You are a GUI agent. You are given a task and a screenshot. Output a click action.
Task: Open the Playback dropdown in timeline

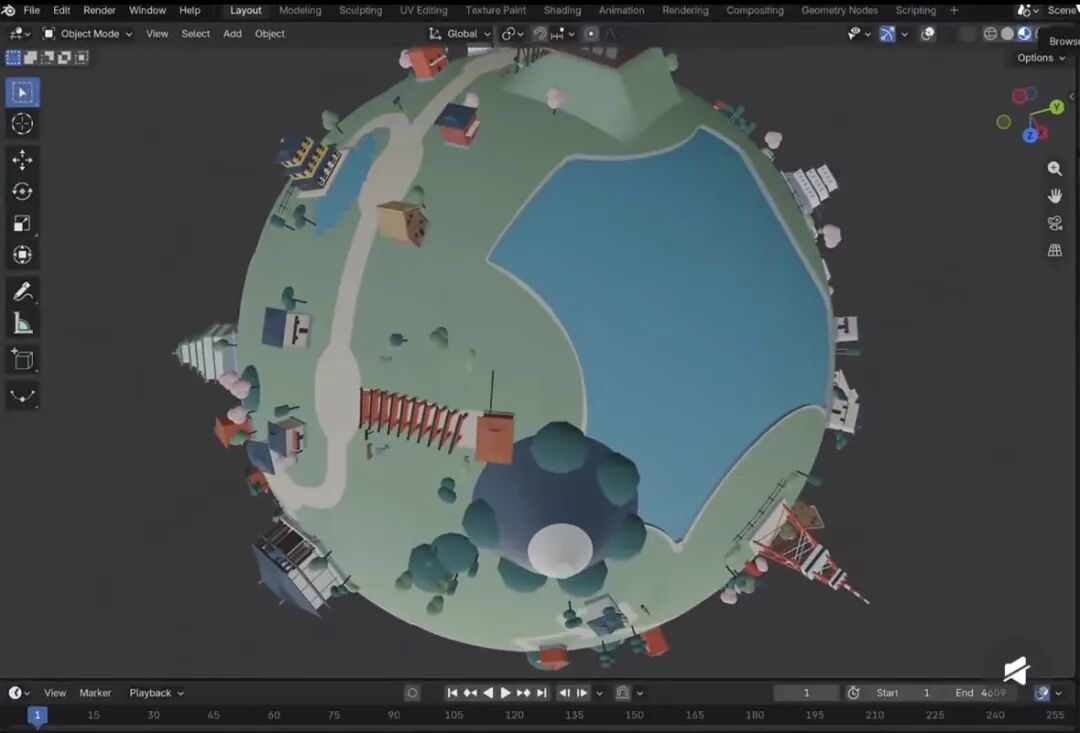tap(156, 693)
